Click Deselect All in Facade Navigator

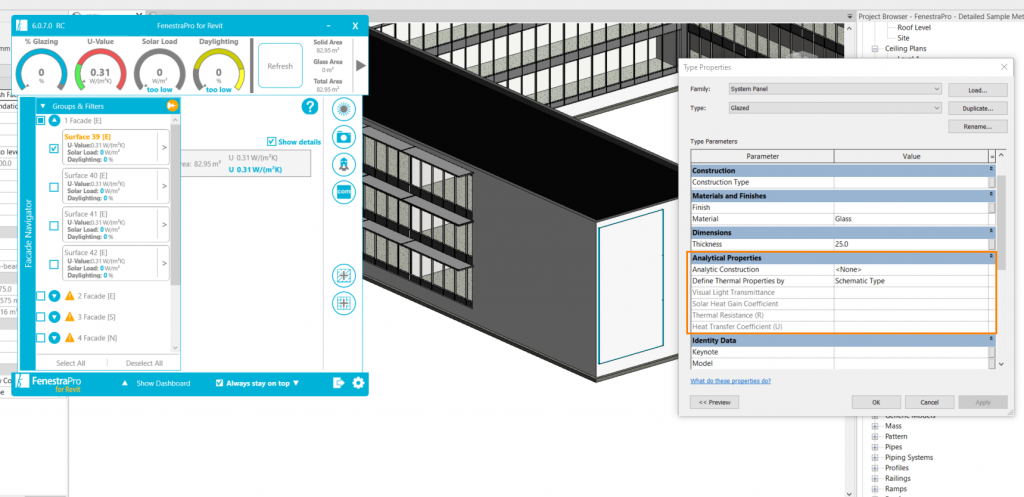(144, 363)
